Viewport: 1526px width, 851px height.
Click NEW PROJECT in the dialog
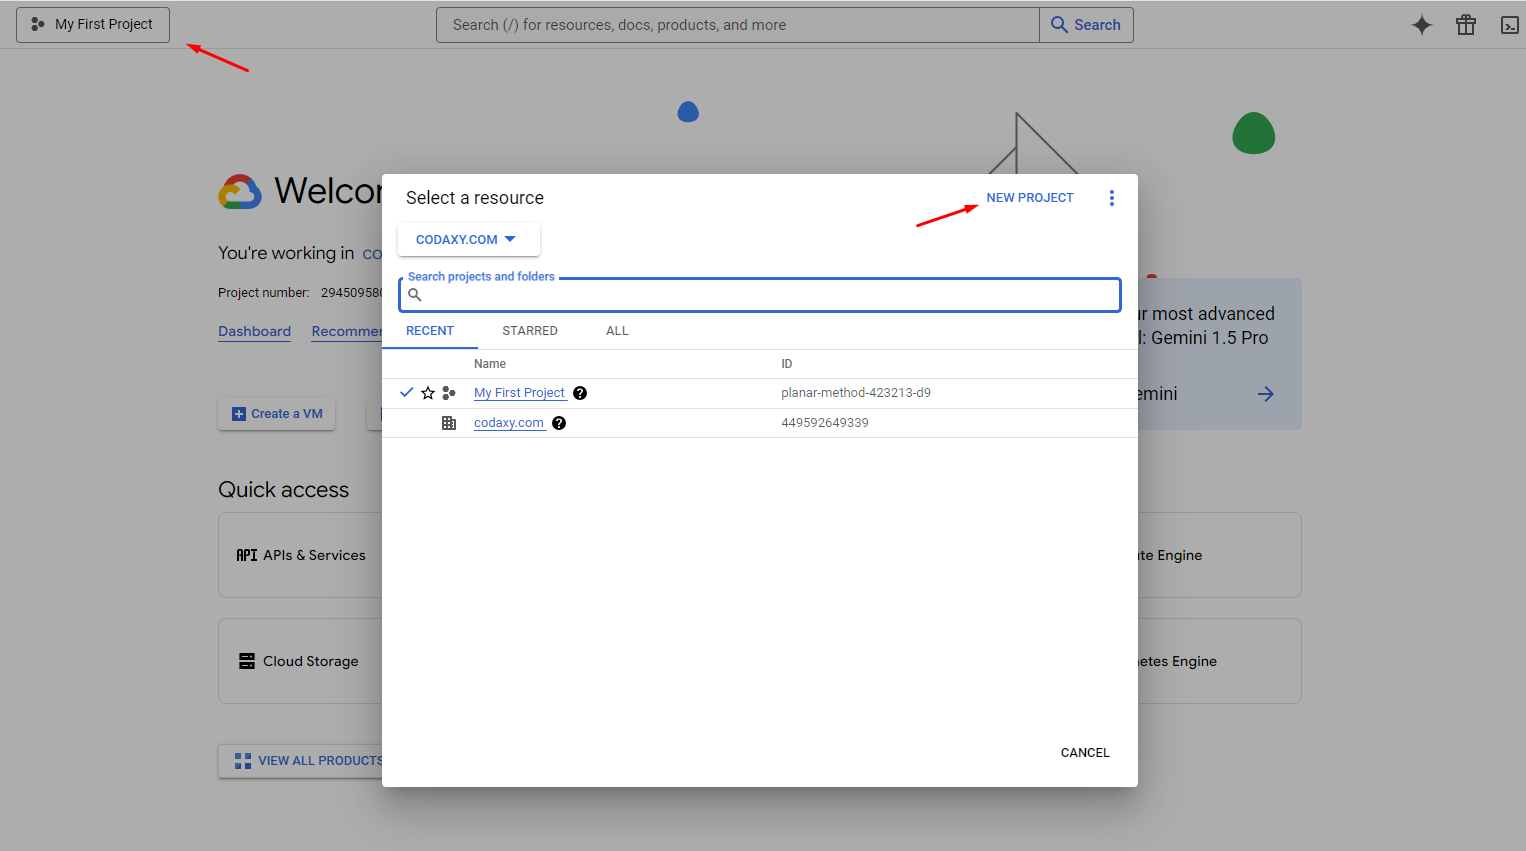point(1030,197)
